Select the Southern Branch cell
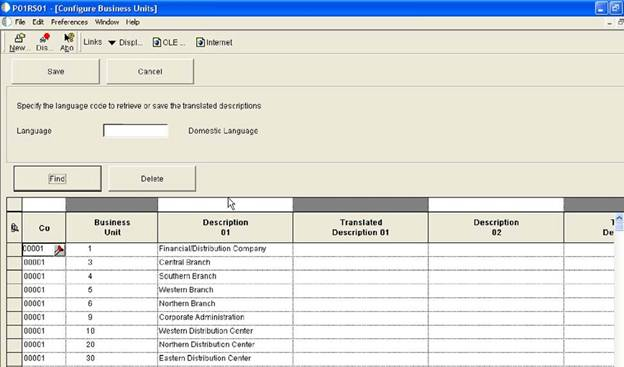This screenshot has width=624, height=367. click(x=225, y=276)
